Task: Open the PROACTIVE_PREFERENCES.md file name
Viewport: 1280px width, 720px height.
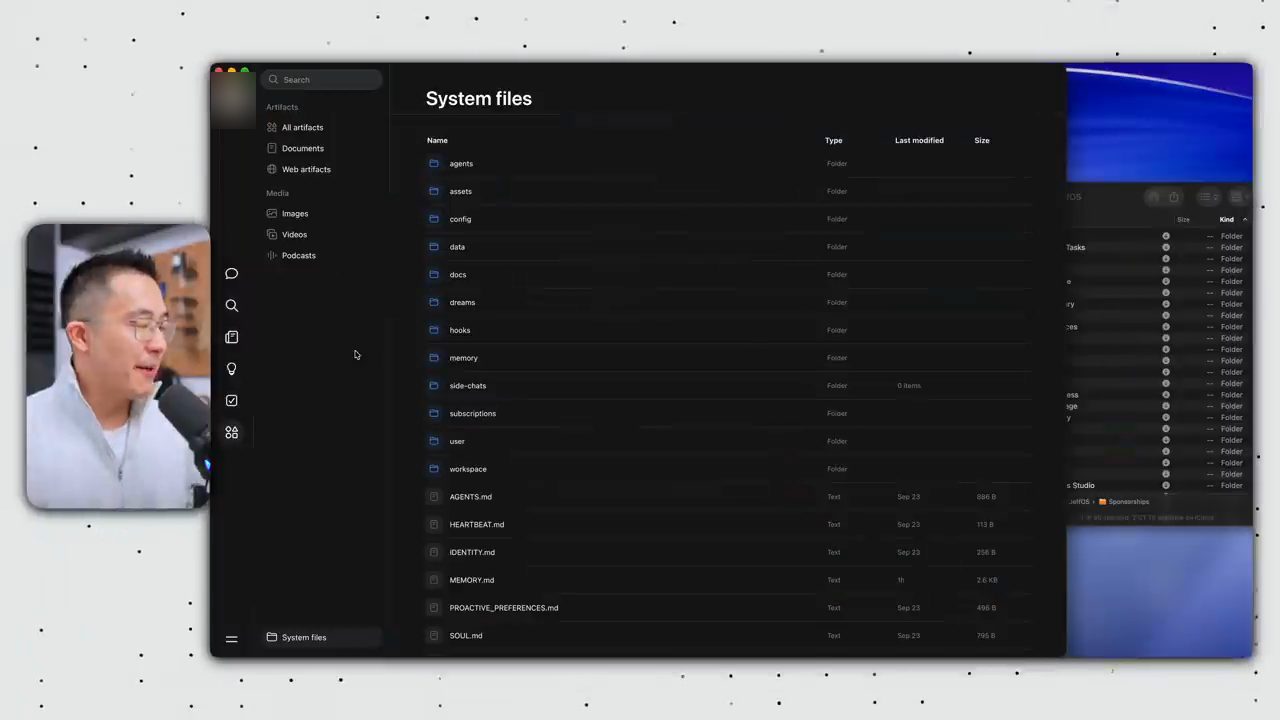Action: point(504,608)
